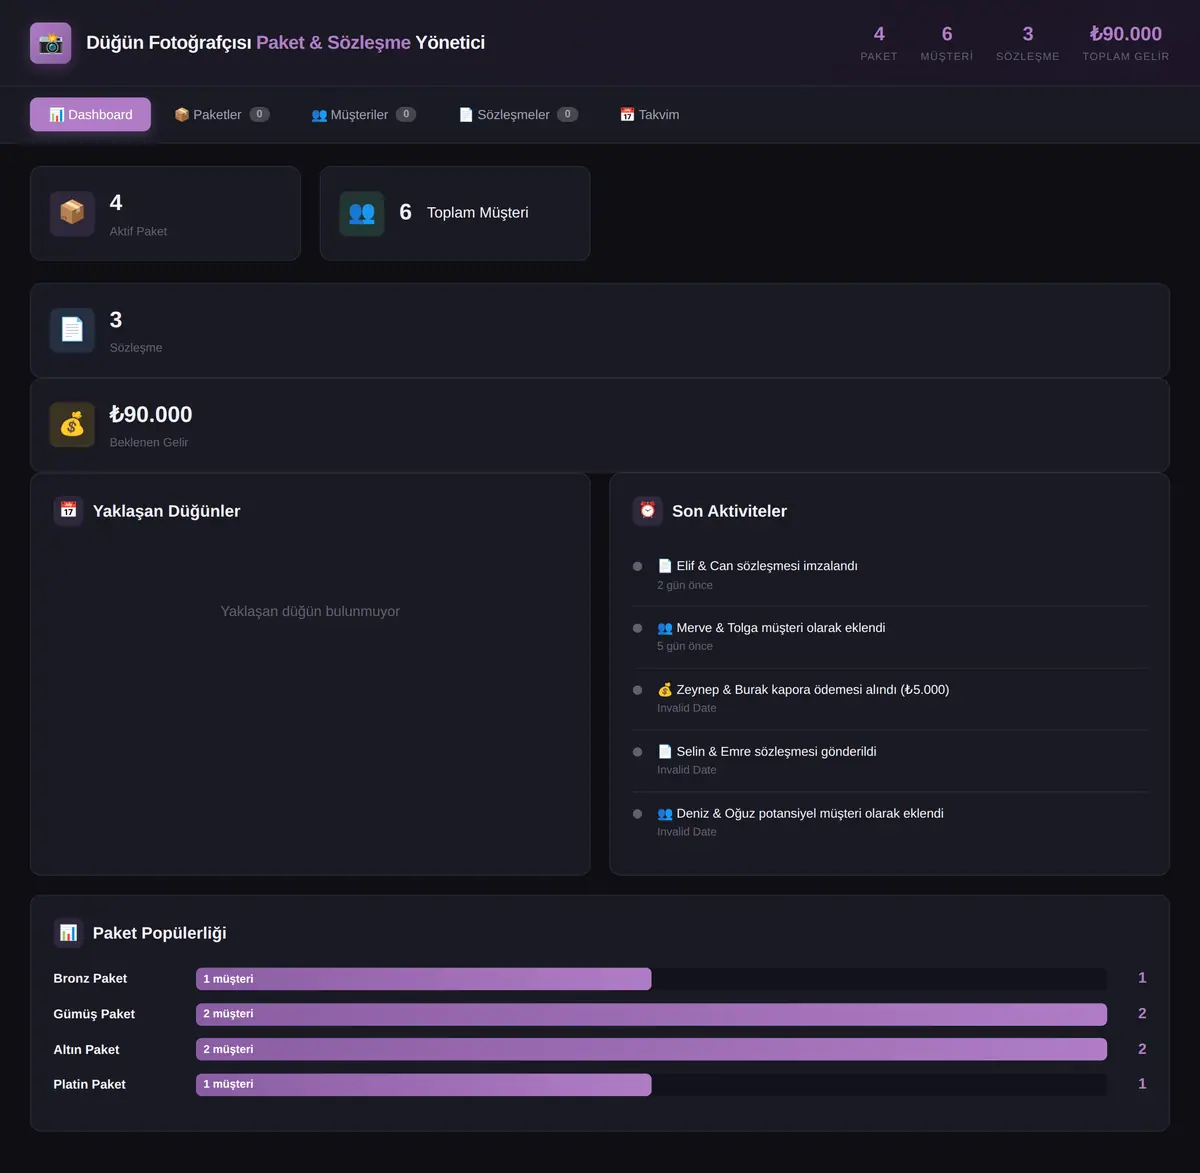
Task: Click money bag icon in Zeynep & Burak activity
Action: coord(665,690)
